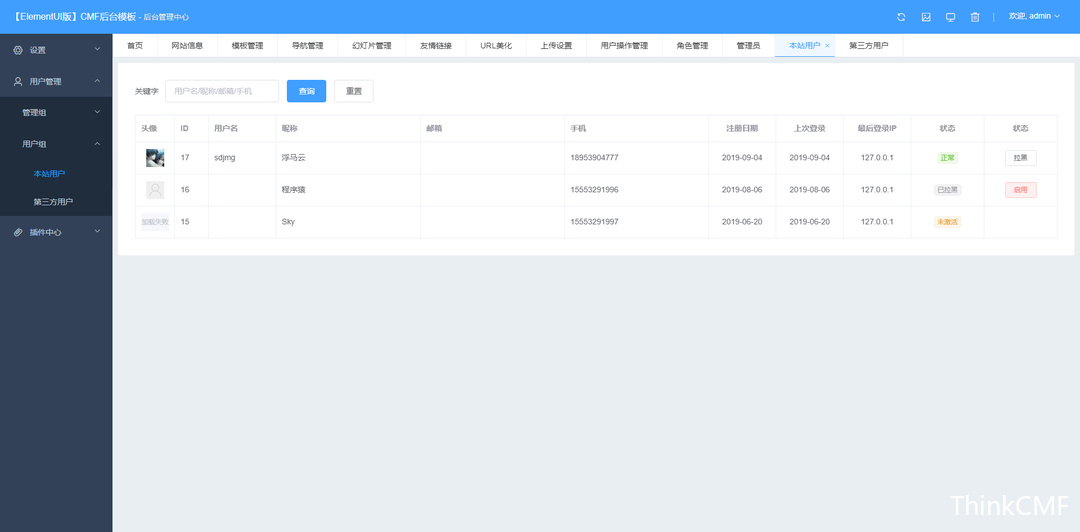1080x532 pixels.
Task: Switch to the 第三方用户 tab
Action: pyautogui.click(x=869, y=45)
